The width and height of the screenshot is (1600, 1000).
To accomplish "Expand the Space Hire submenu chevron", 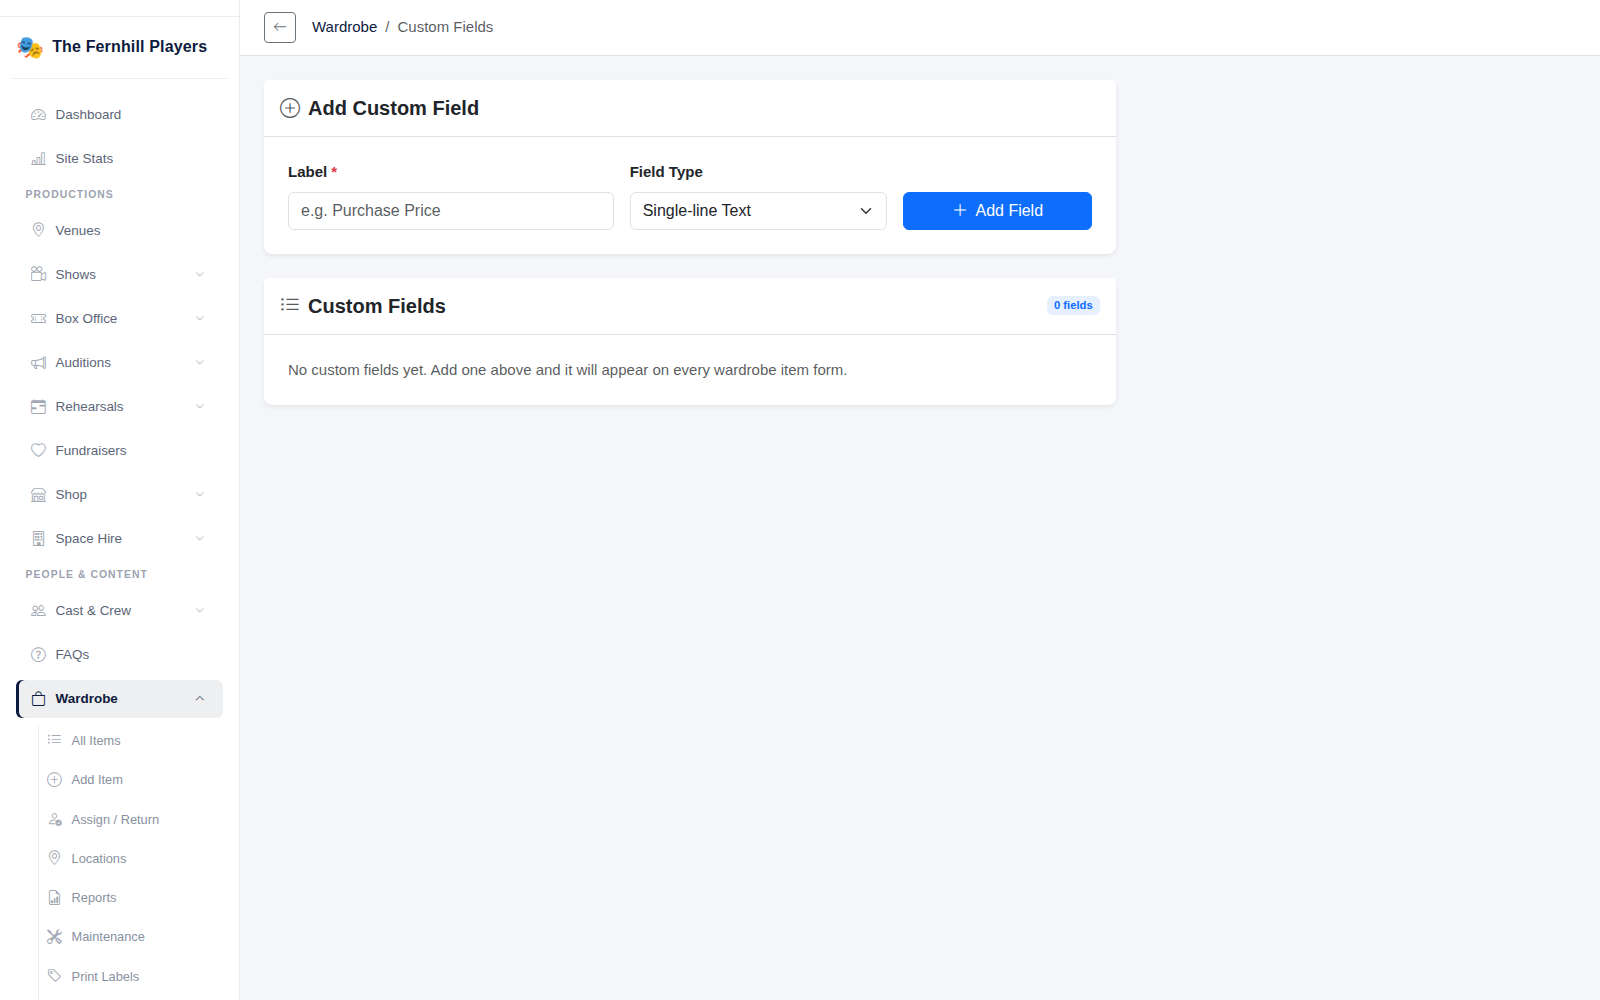I will click(200, 539).
